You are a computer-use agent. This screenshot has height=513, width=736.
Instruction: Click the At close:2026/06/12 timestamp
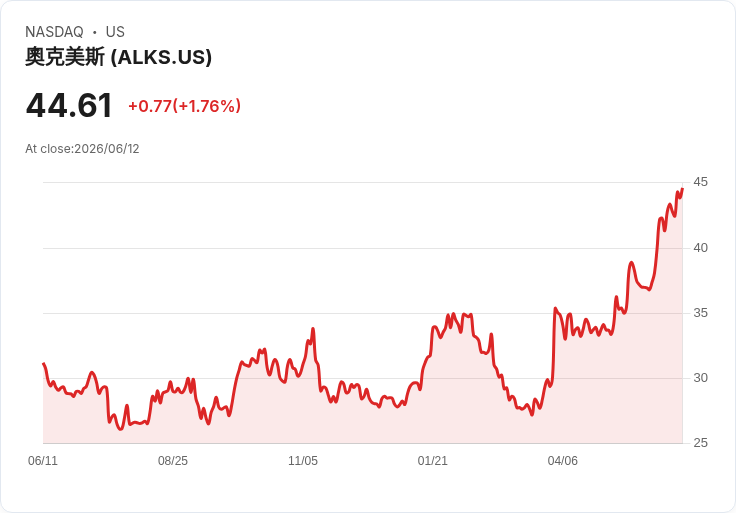click(x=82, y=149)
